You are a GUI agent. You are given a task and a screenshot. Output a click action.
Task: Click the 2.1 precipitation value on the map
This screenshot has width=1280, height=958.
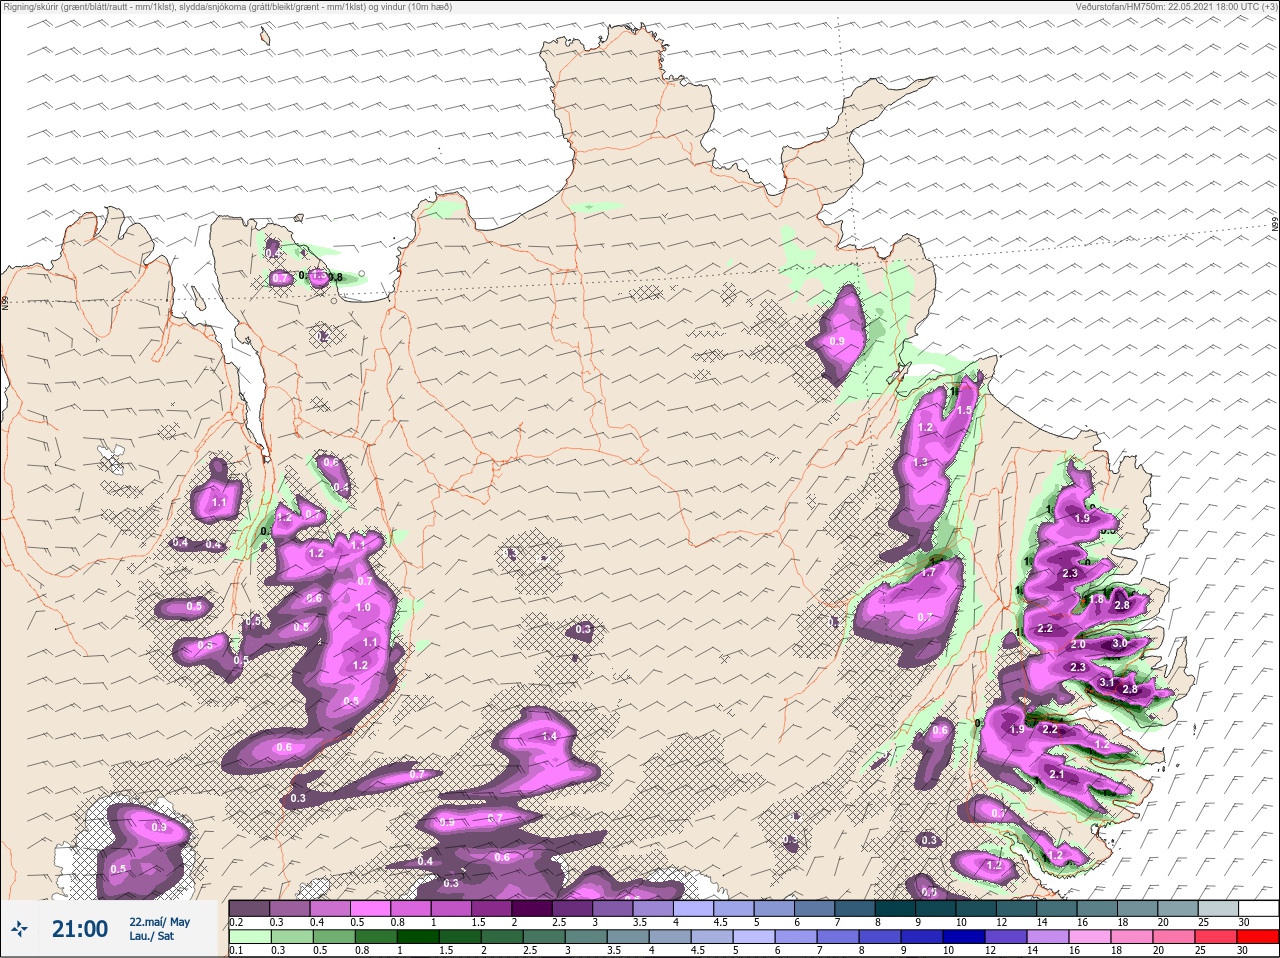point(1057,775)
